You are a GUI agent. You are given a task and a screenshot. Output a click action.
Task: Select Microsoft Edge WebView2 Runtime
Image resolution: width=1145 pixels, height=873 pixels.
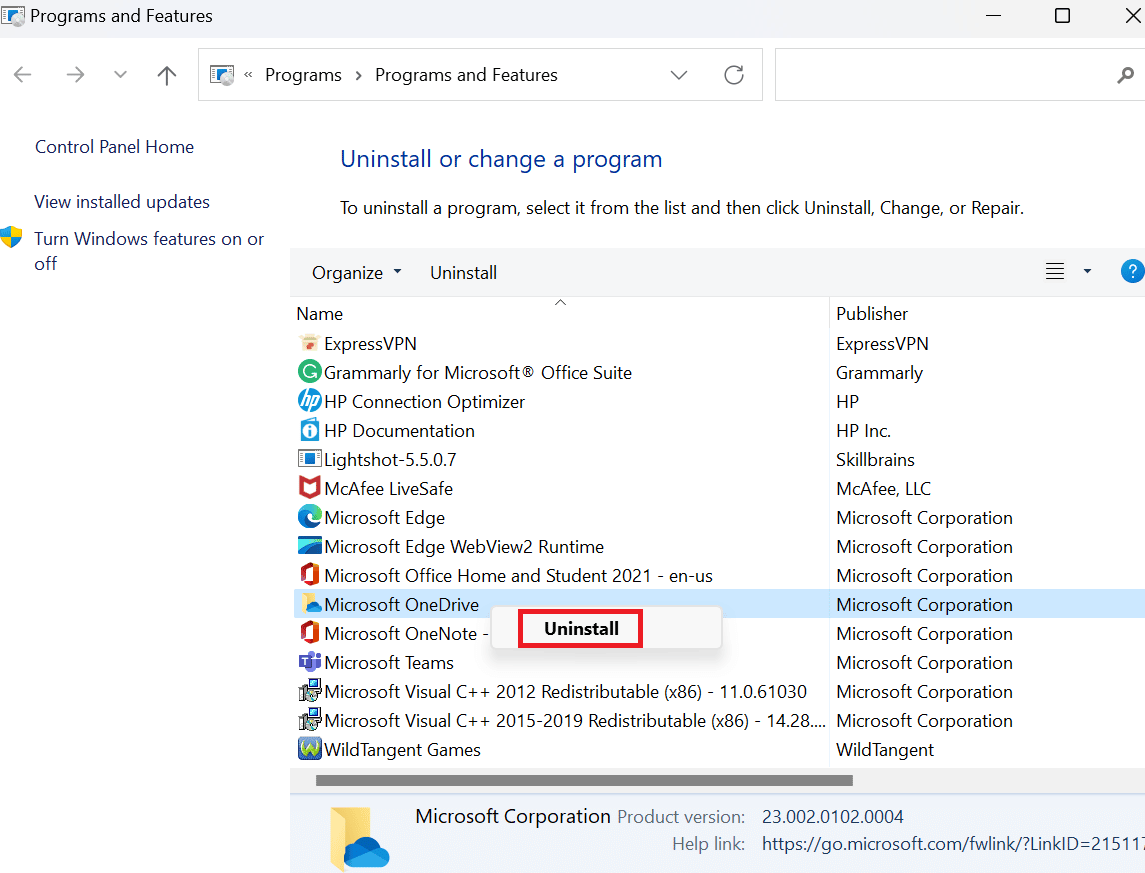coord(464,547)
